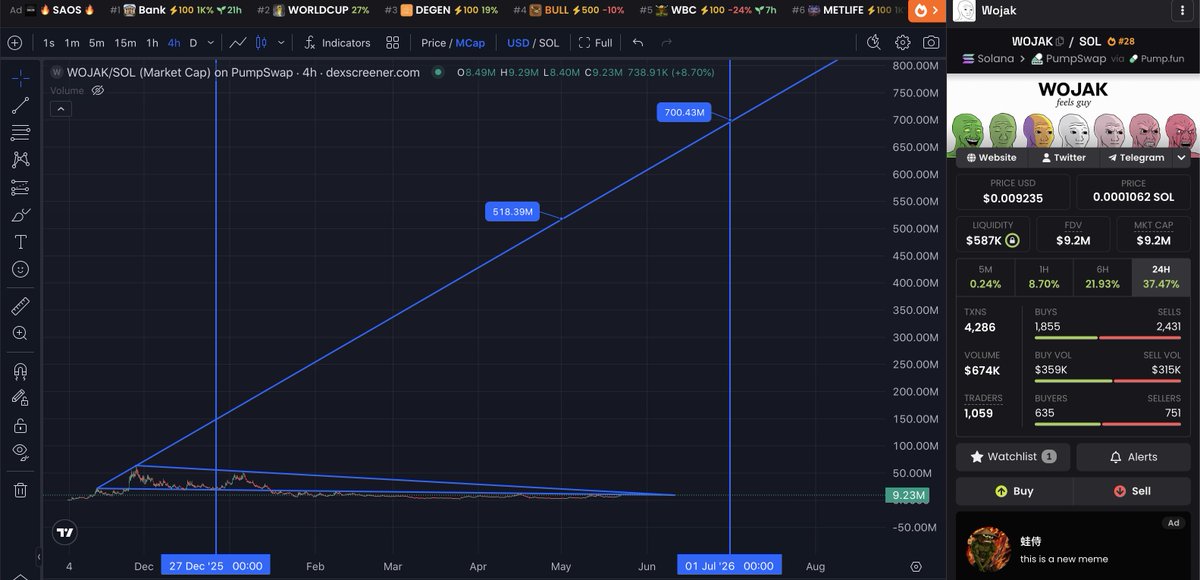Select the 24H price change tab
Image resolution: width=1200 pixels, height=580 pixels.
click(1160, 277)
